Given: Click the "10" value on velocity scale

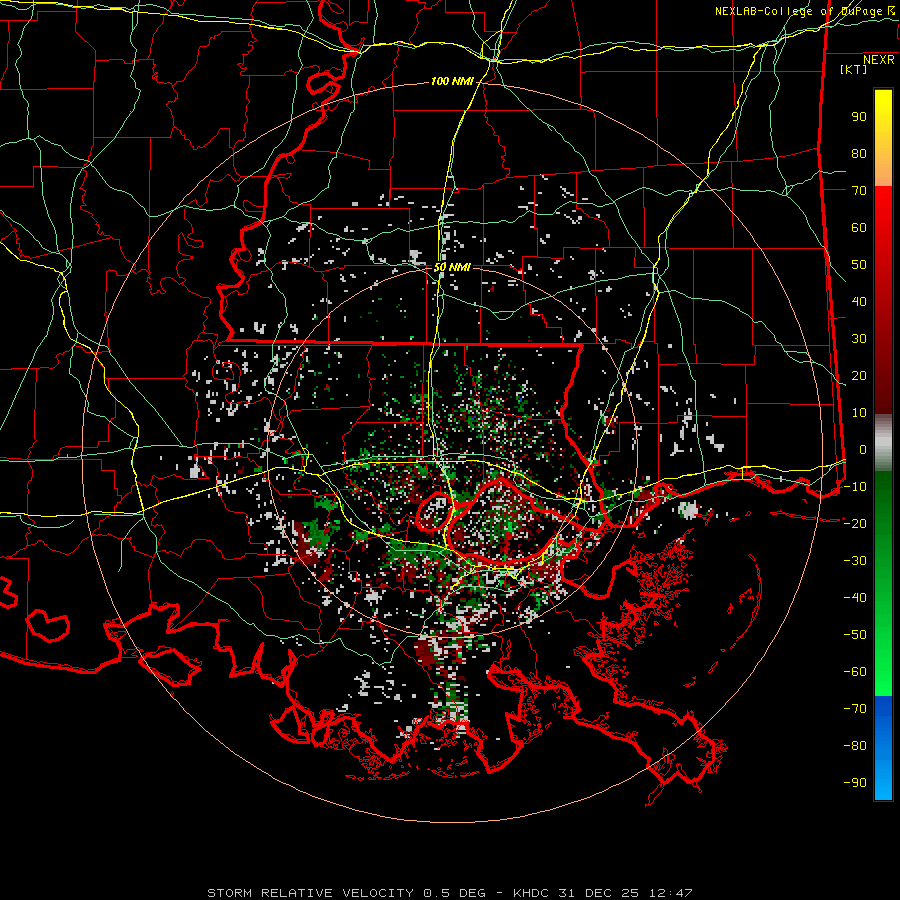Looking at the screenshot, I should pyautogui.click(x=859, y=413).
